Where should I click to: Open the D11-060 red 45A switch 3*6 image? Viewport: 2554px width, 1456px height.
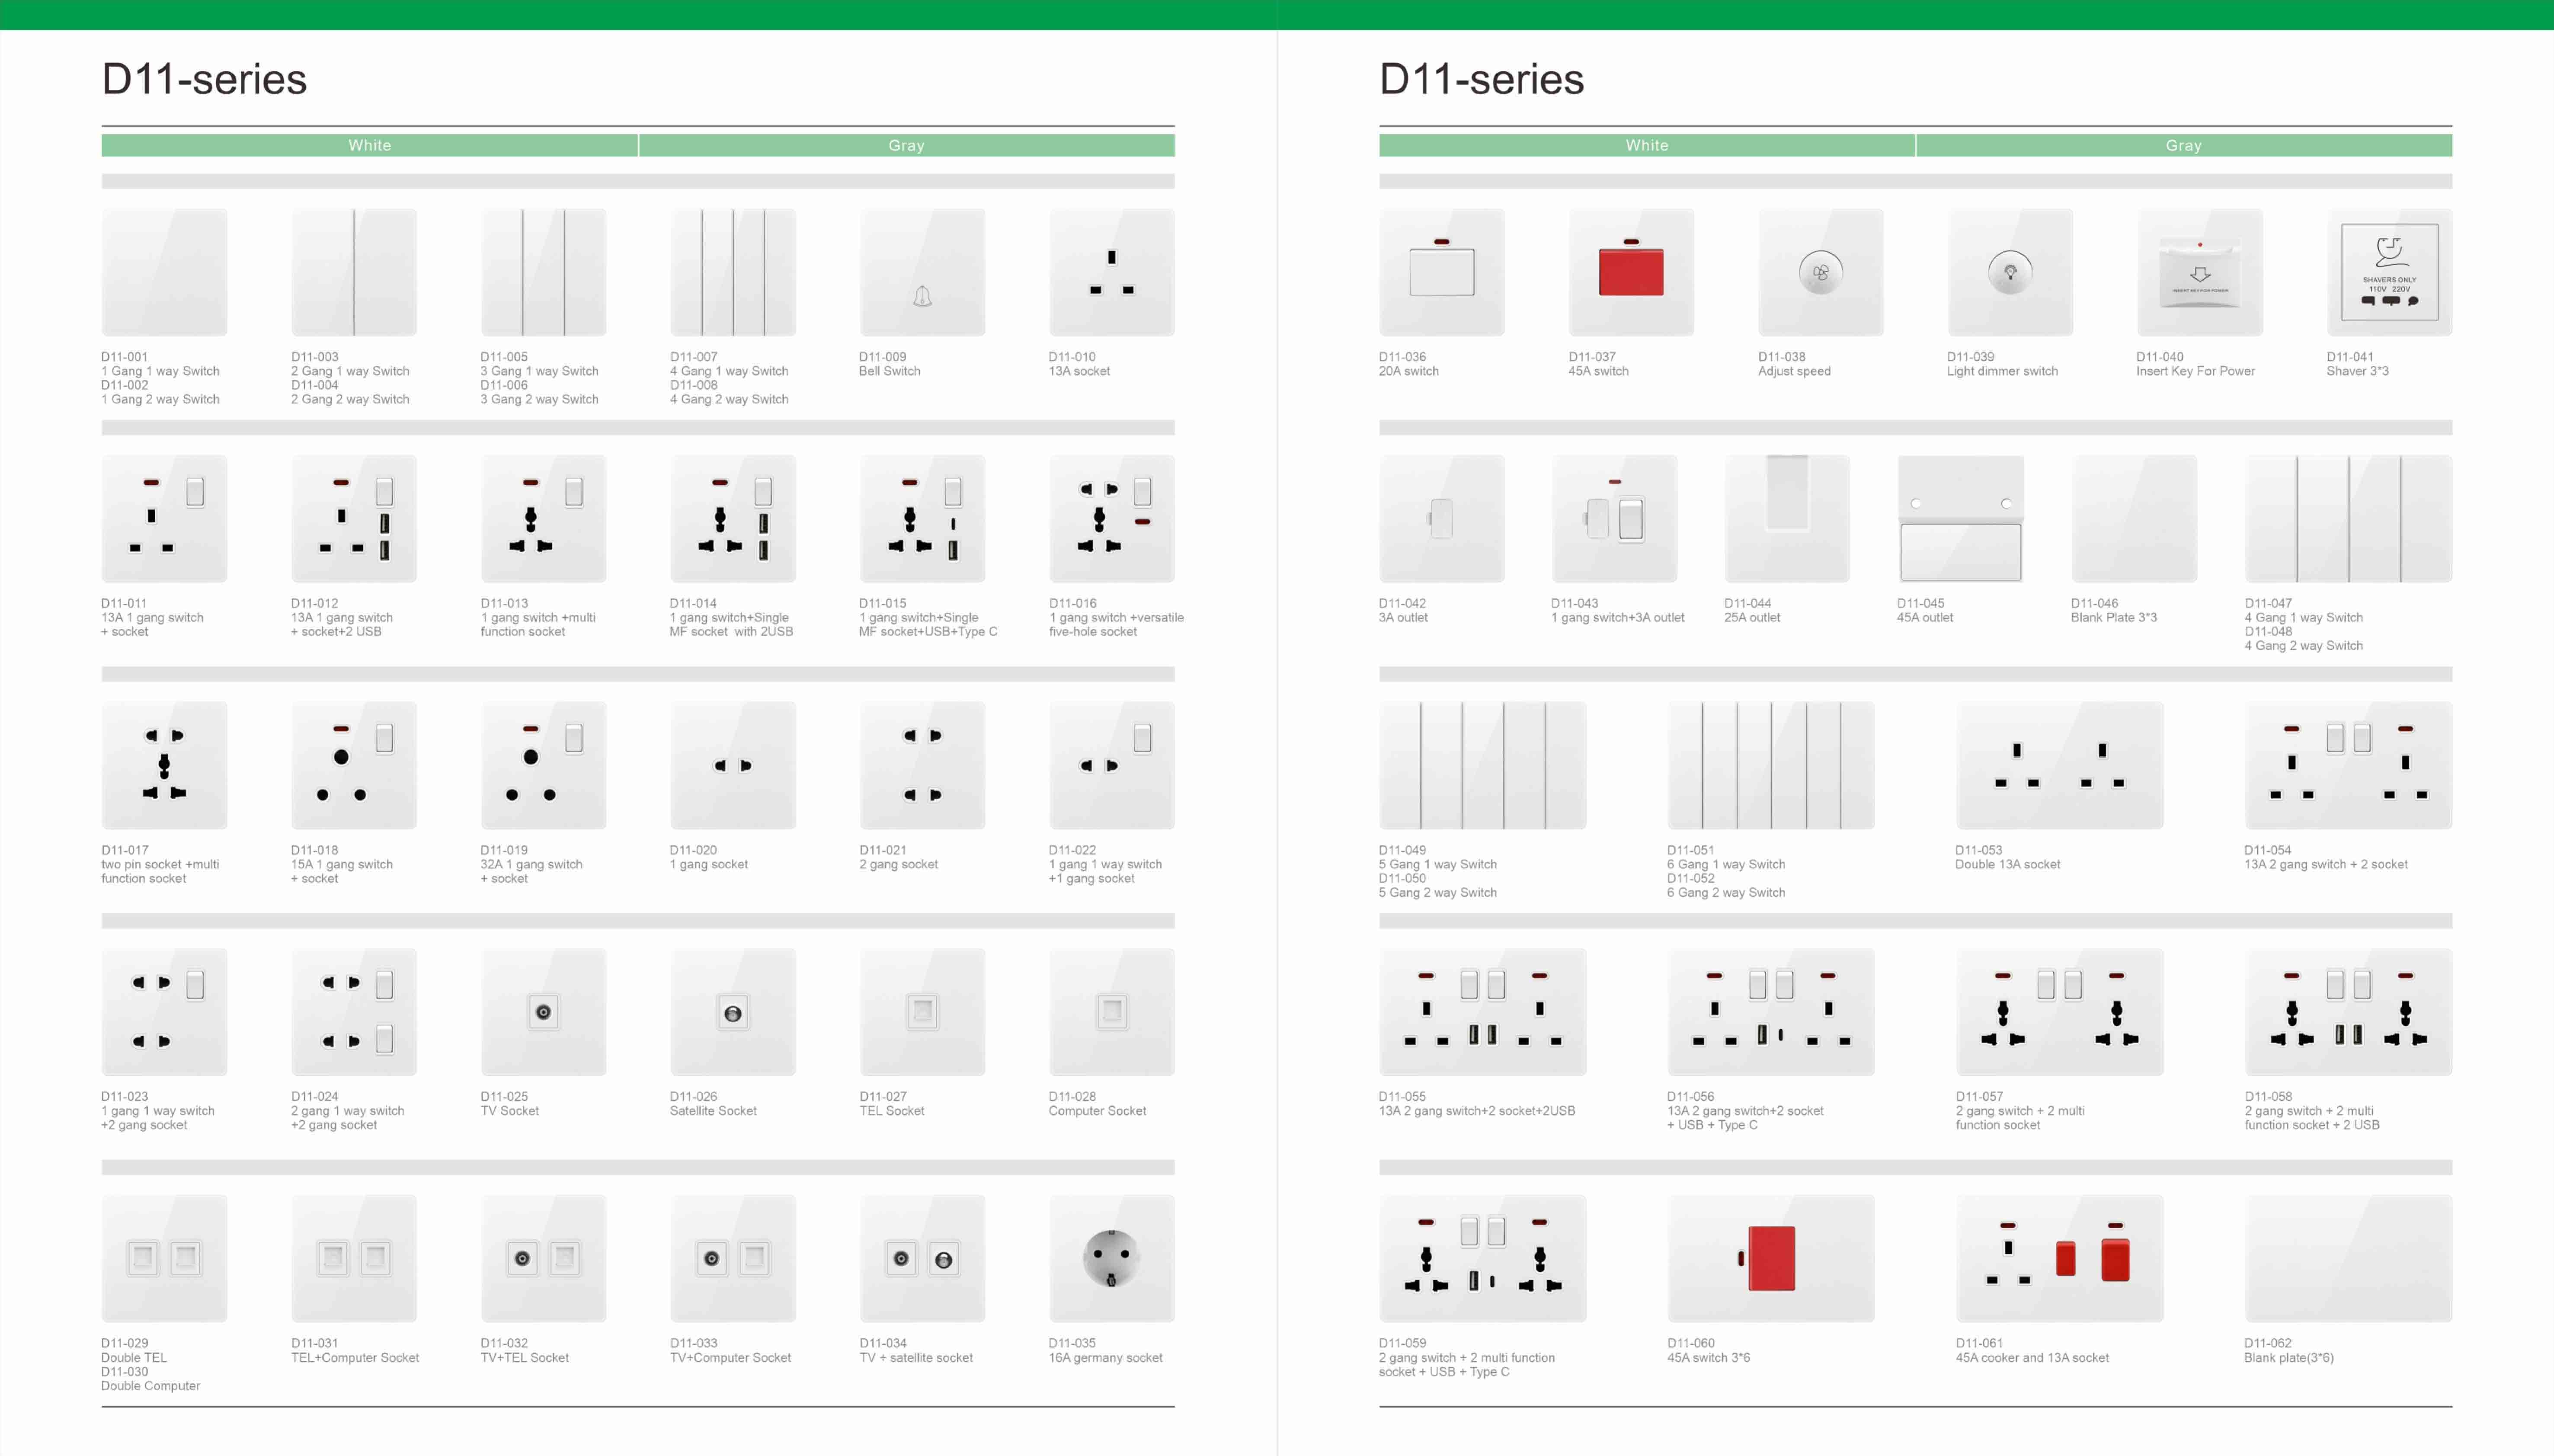coord(1771,1259)
